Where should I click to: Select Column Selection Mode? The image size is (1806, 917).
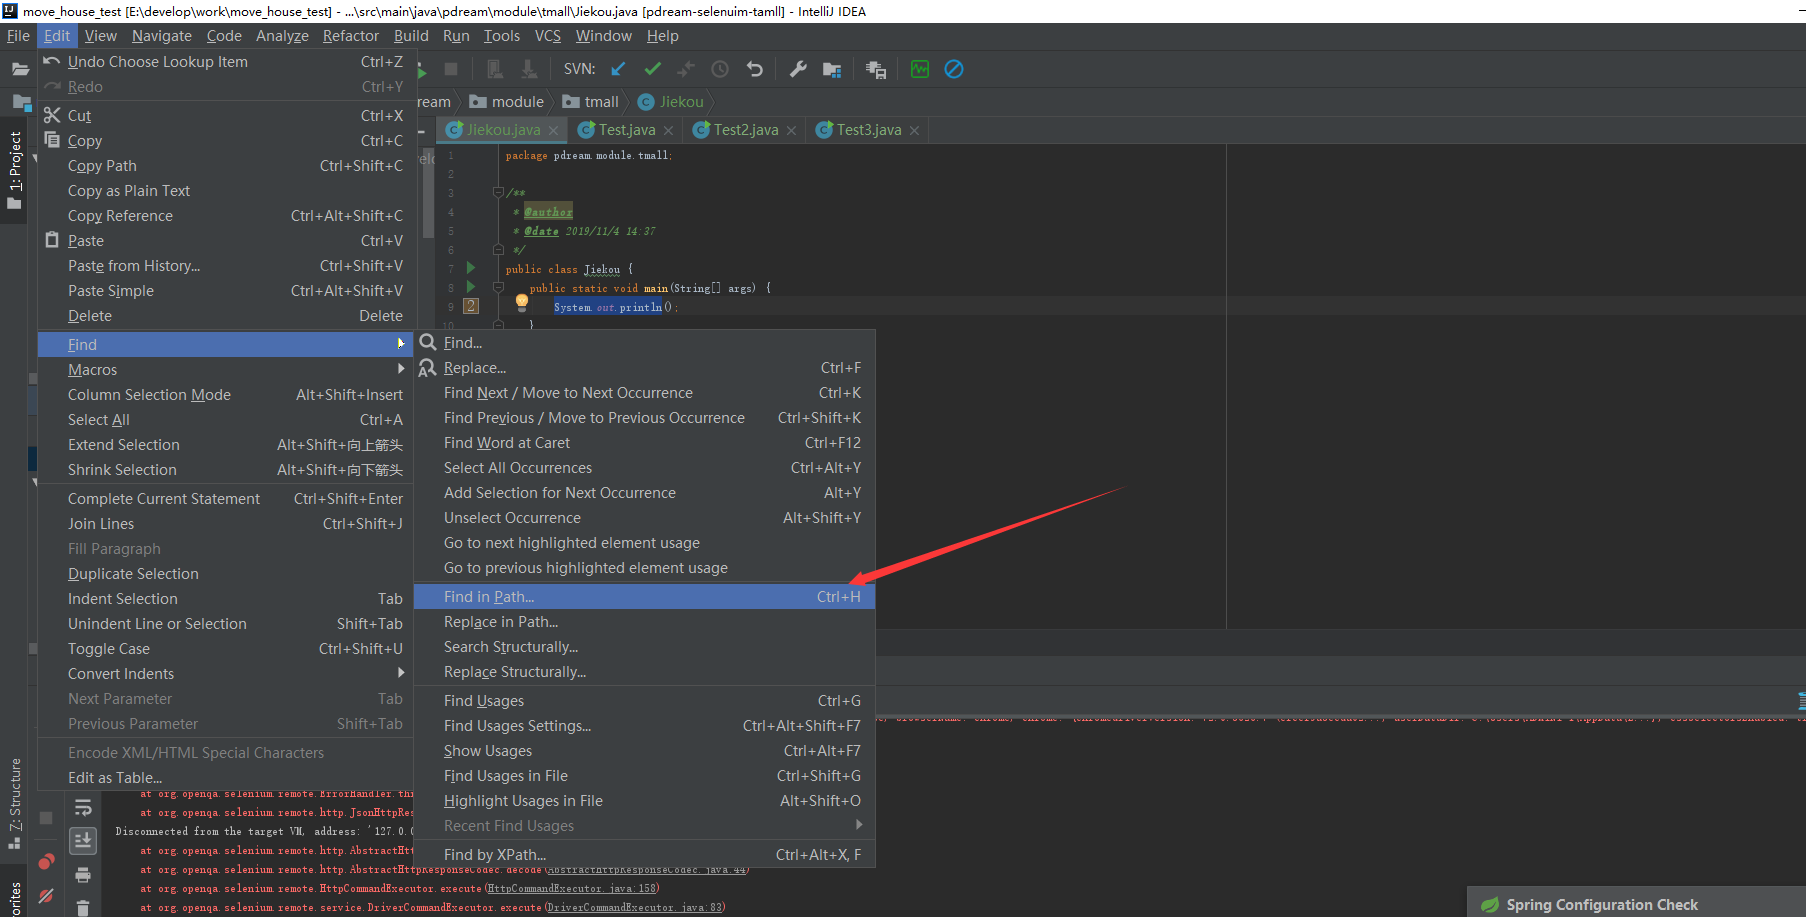(x=226, y=395)
